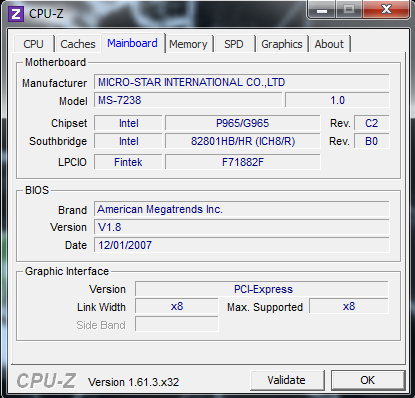This screenshot has width=415, height=398.
Task: Click the CPU-Z purple Z title bar icon
Action: pyautogui.click(x=16, y=14)
